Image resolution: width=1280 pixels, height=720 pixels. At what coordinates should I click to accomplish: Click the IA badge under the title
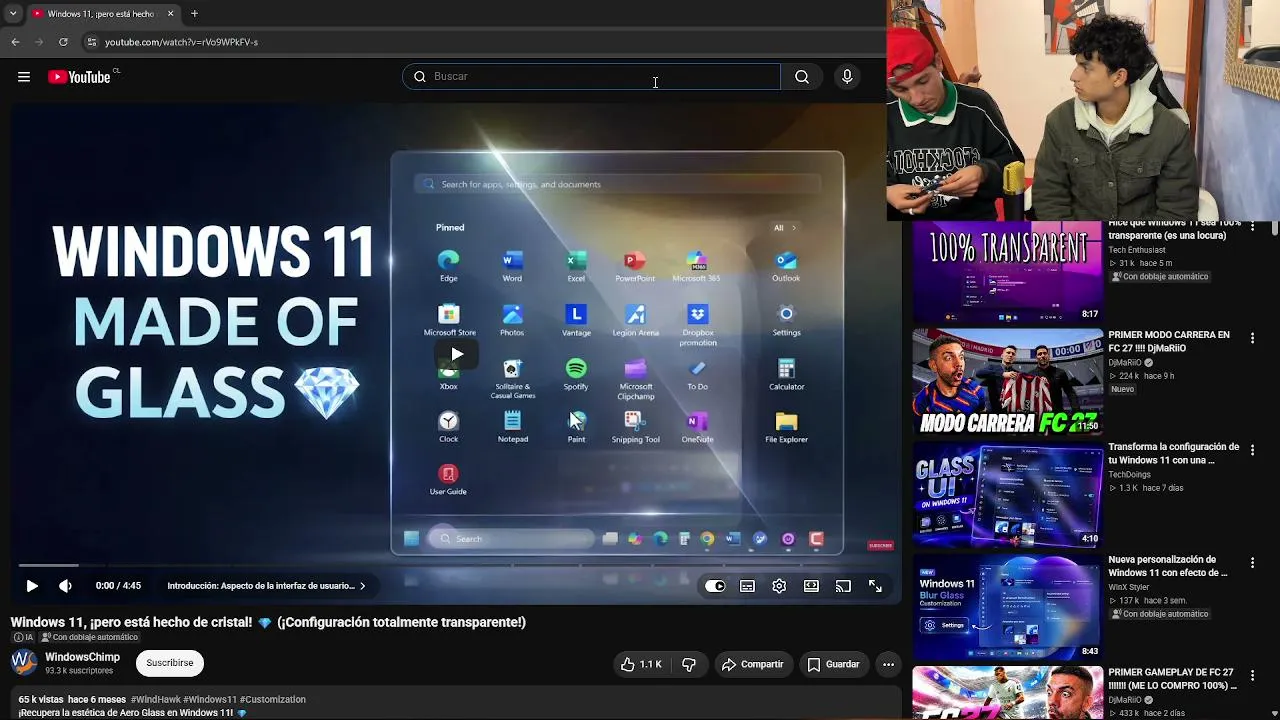(23, 637)
